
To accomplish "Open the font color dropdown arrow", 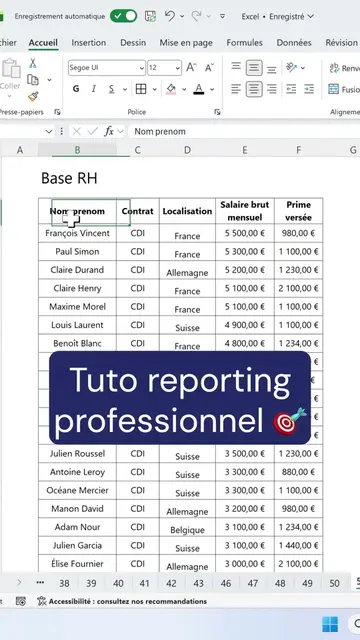I will click(x=212, y=89).
